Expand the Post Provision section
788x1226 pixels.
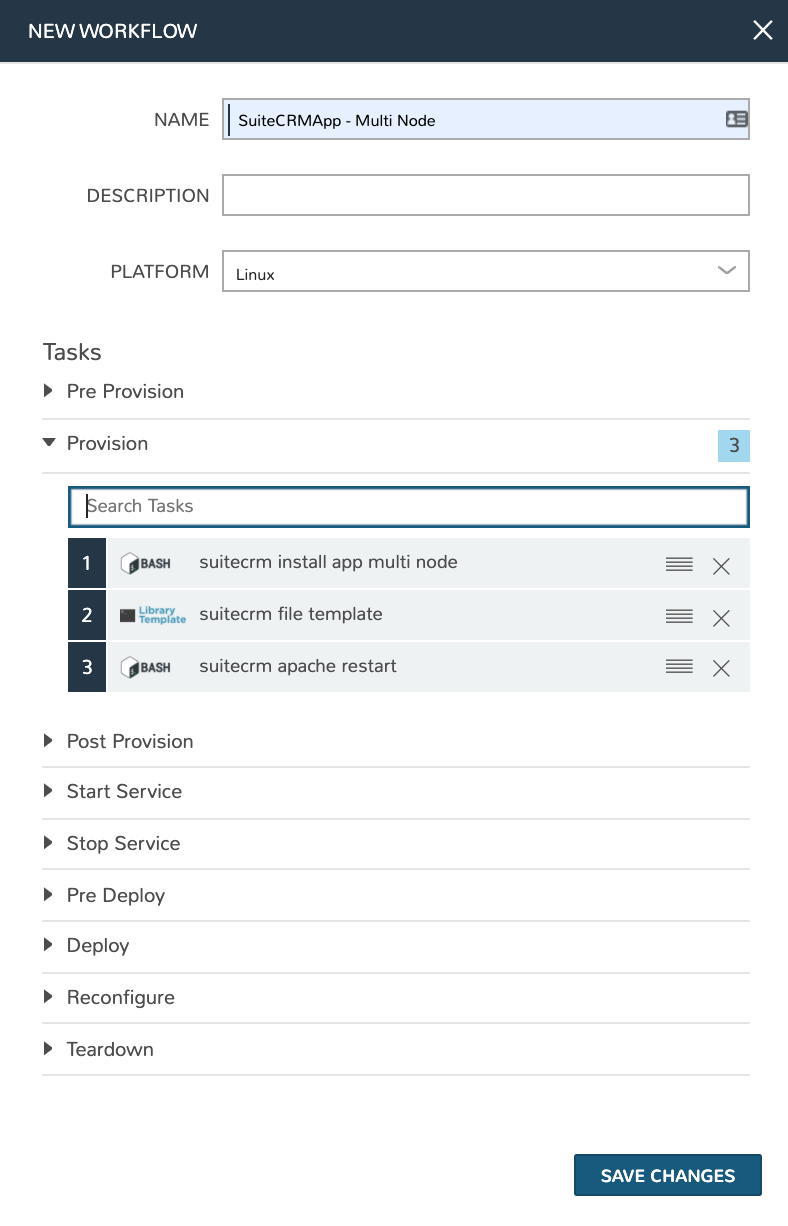pyautogui.click(x=130, y=741)
